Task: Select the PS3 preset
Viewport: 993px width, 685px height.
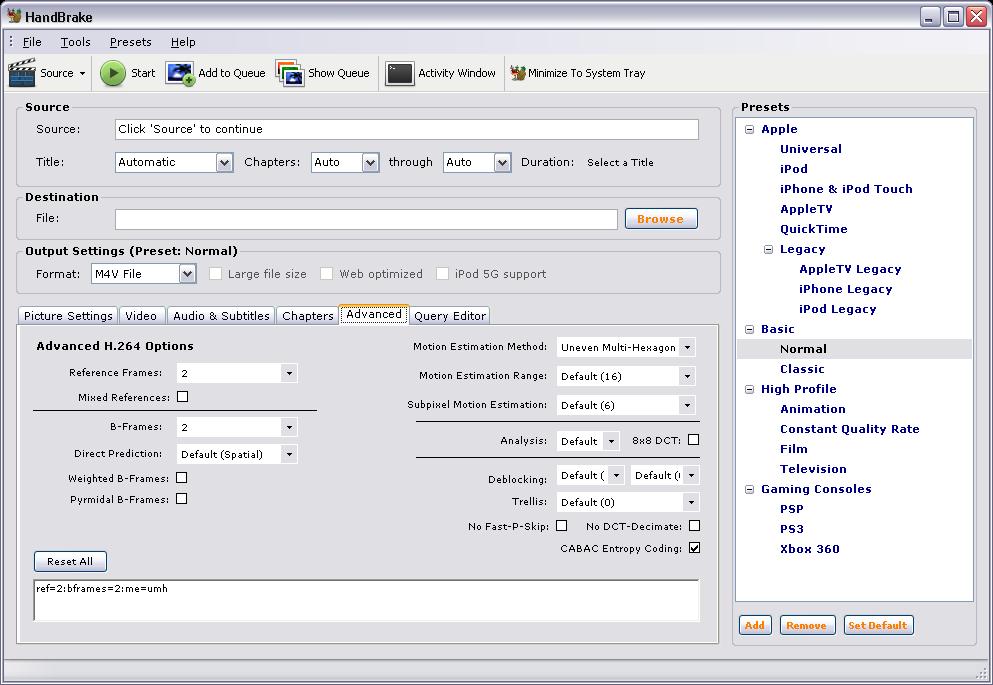Action: [792, 529]
